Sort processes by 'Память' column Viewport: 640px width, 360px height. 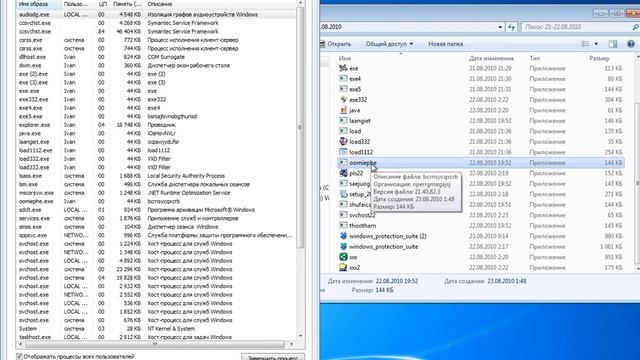127,4
